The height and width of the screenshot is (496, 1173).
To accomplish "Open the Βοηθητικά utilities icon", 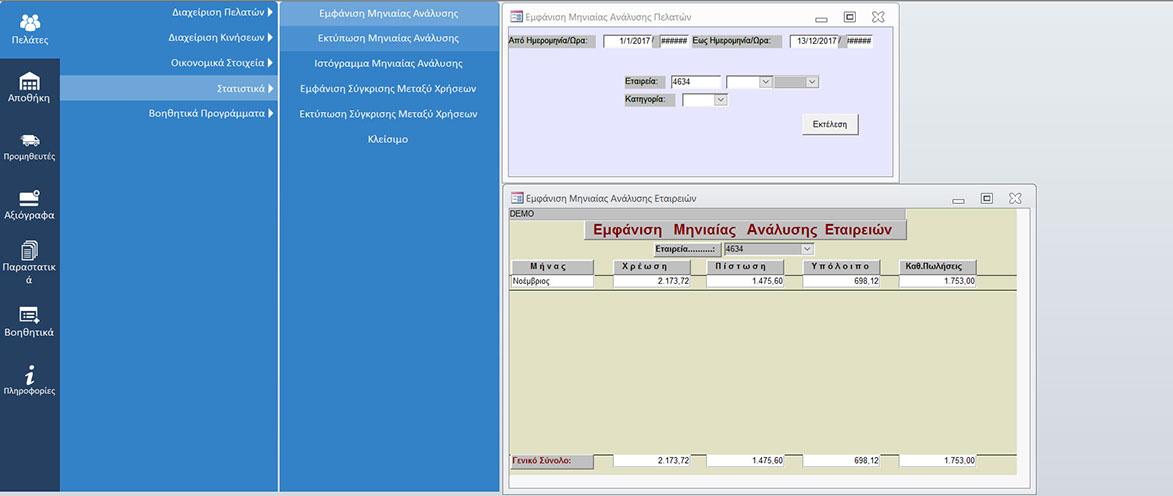I will pos(29,320).
